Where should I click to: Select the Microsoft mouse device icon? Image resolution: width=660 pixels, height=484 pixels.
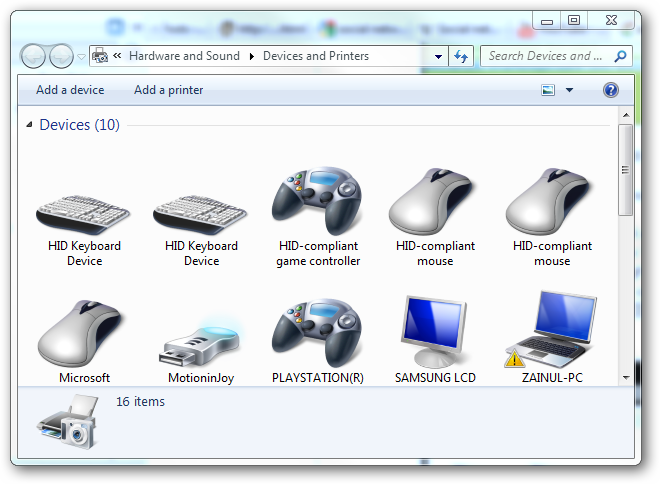[x=81, y=333]
